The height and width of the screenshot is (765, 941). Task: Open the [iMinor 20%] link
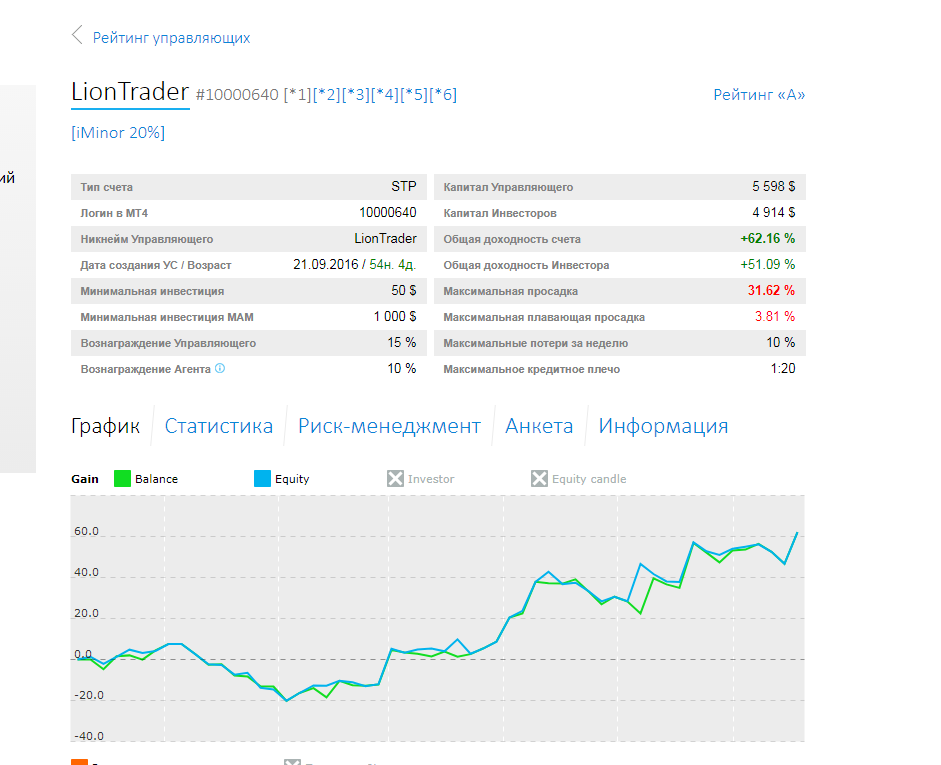(x=118, y=132)
